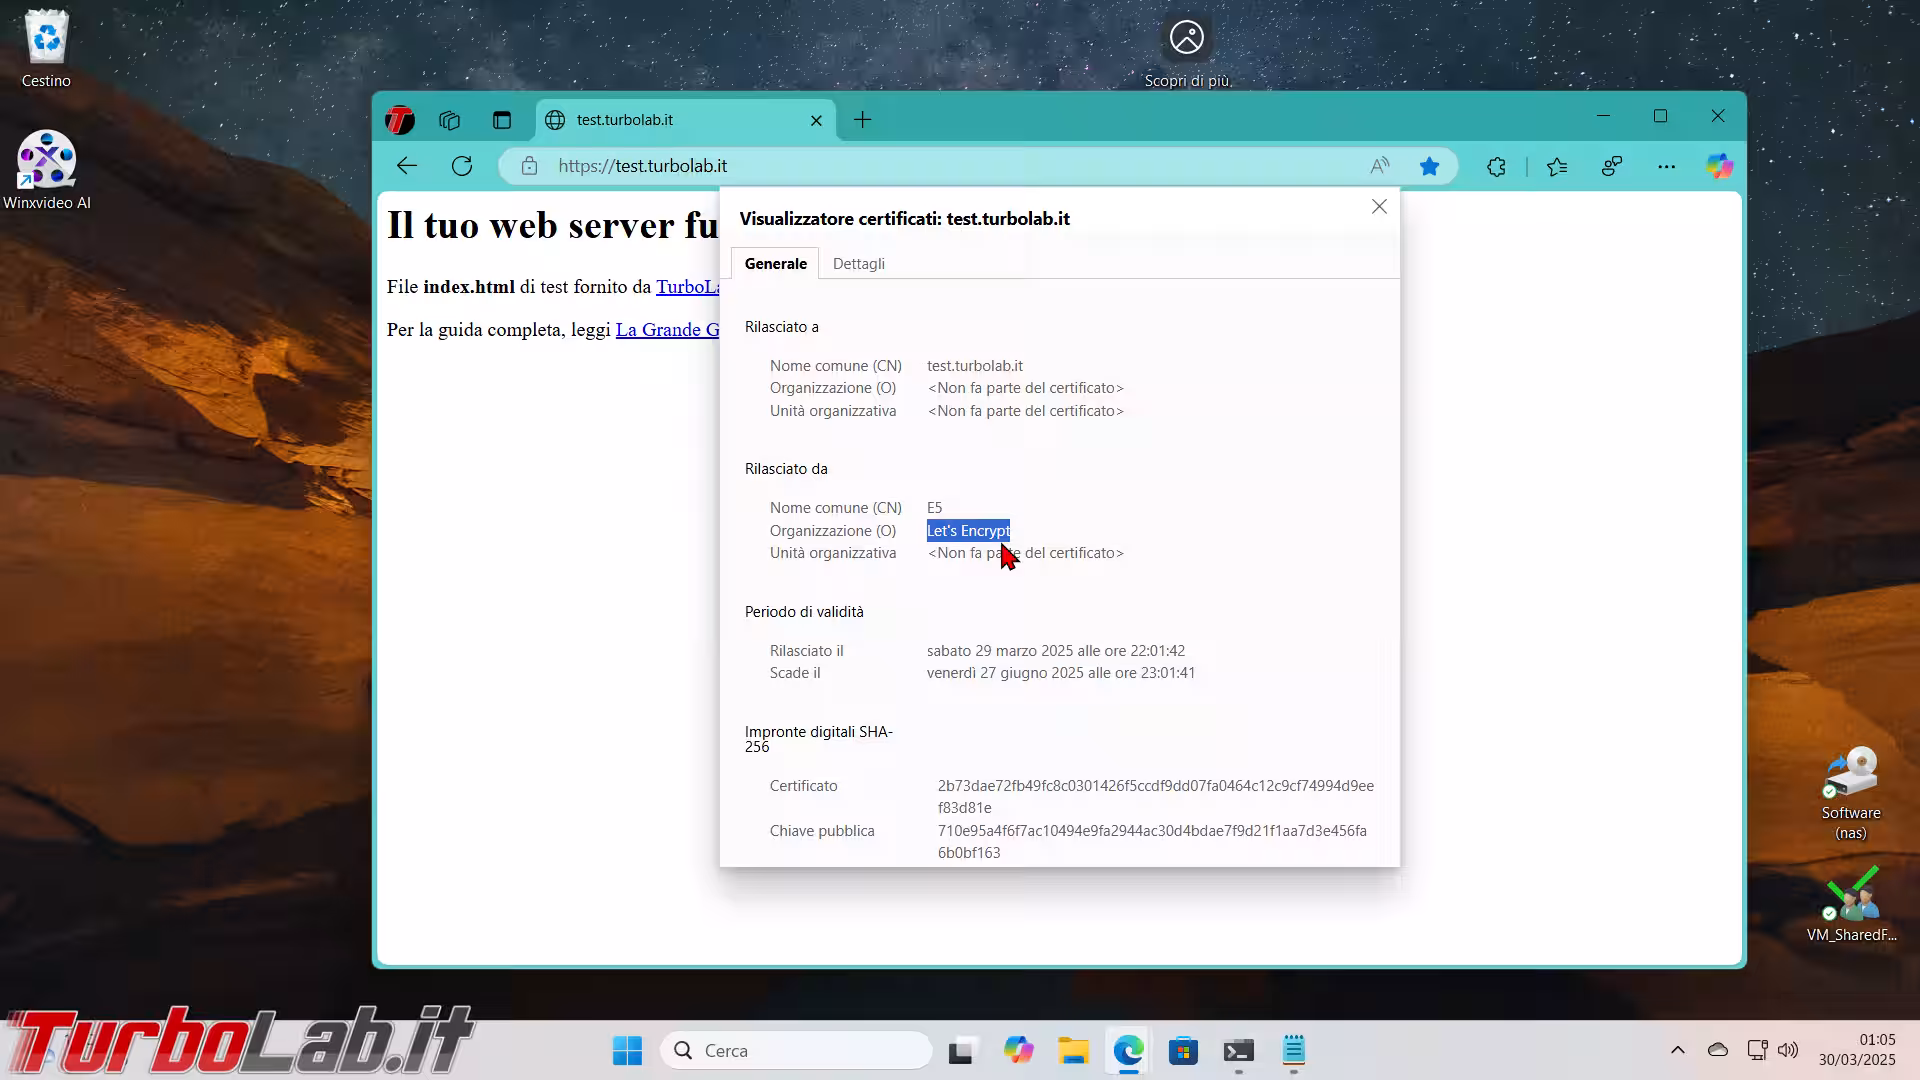Viewport: 1920px width, 1080px height.
Task: Close the certificate viewer dialog
Action: [1379, 207]
